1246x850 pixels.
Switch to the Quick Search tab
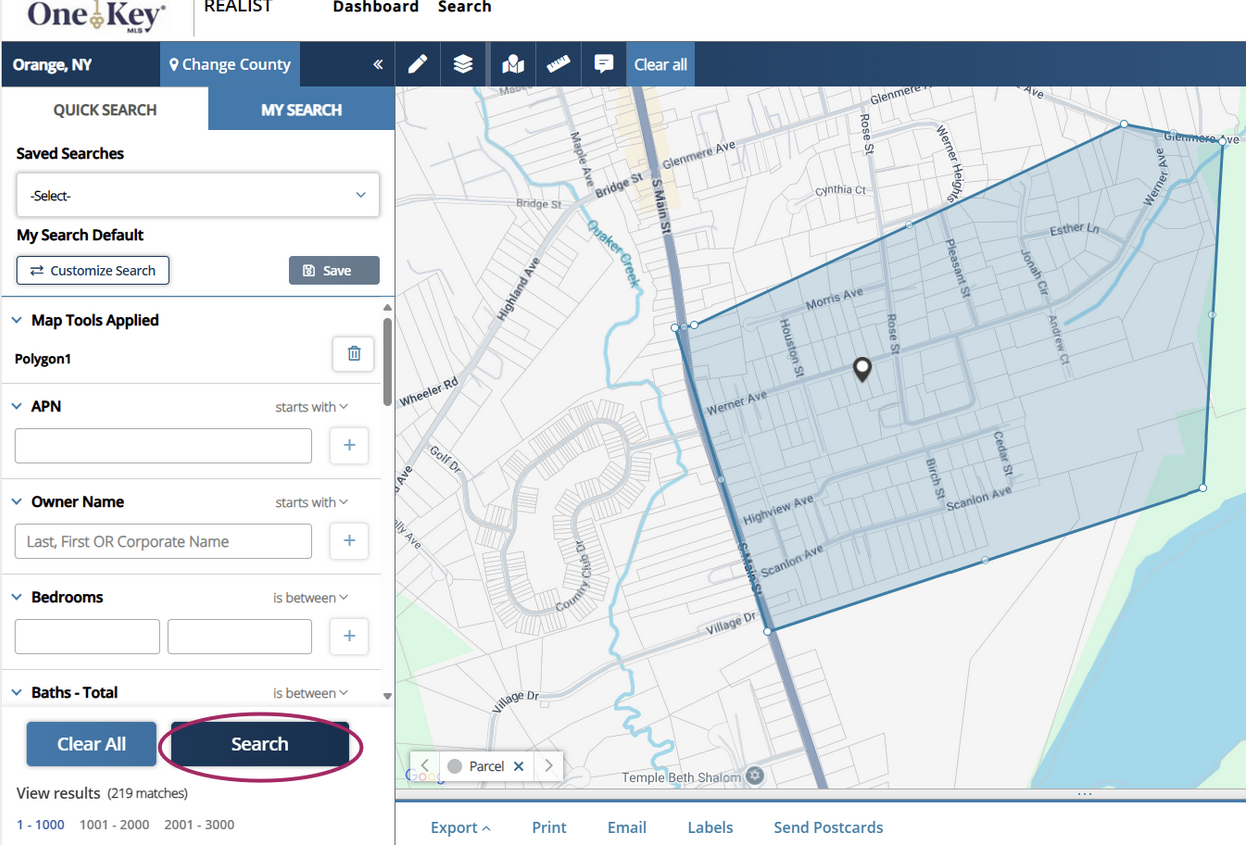pyautogui.click(x=105, y=110)
